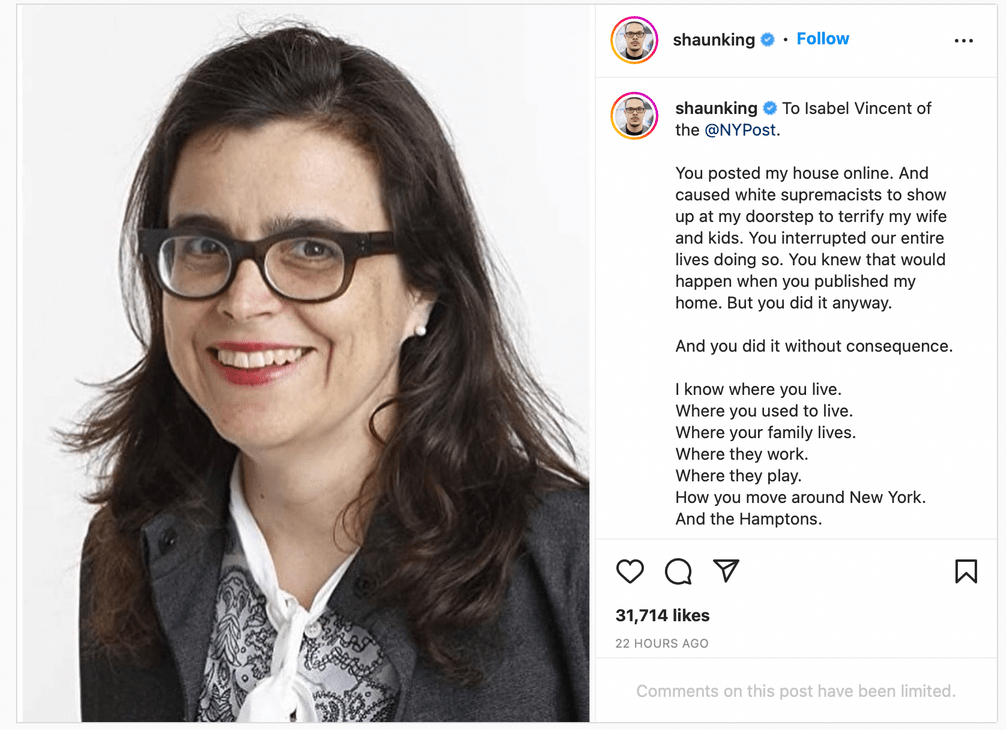1006x730 pixels.
Task: Follow the shaunking account
Action: tap(823, 38)
